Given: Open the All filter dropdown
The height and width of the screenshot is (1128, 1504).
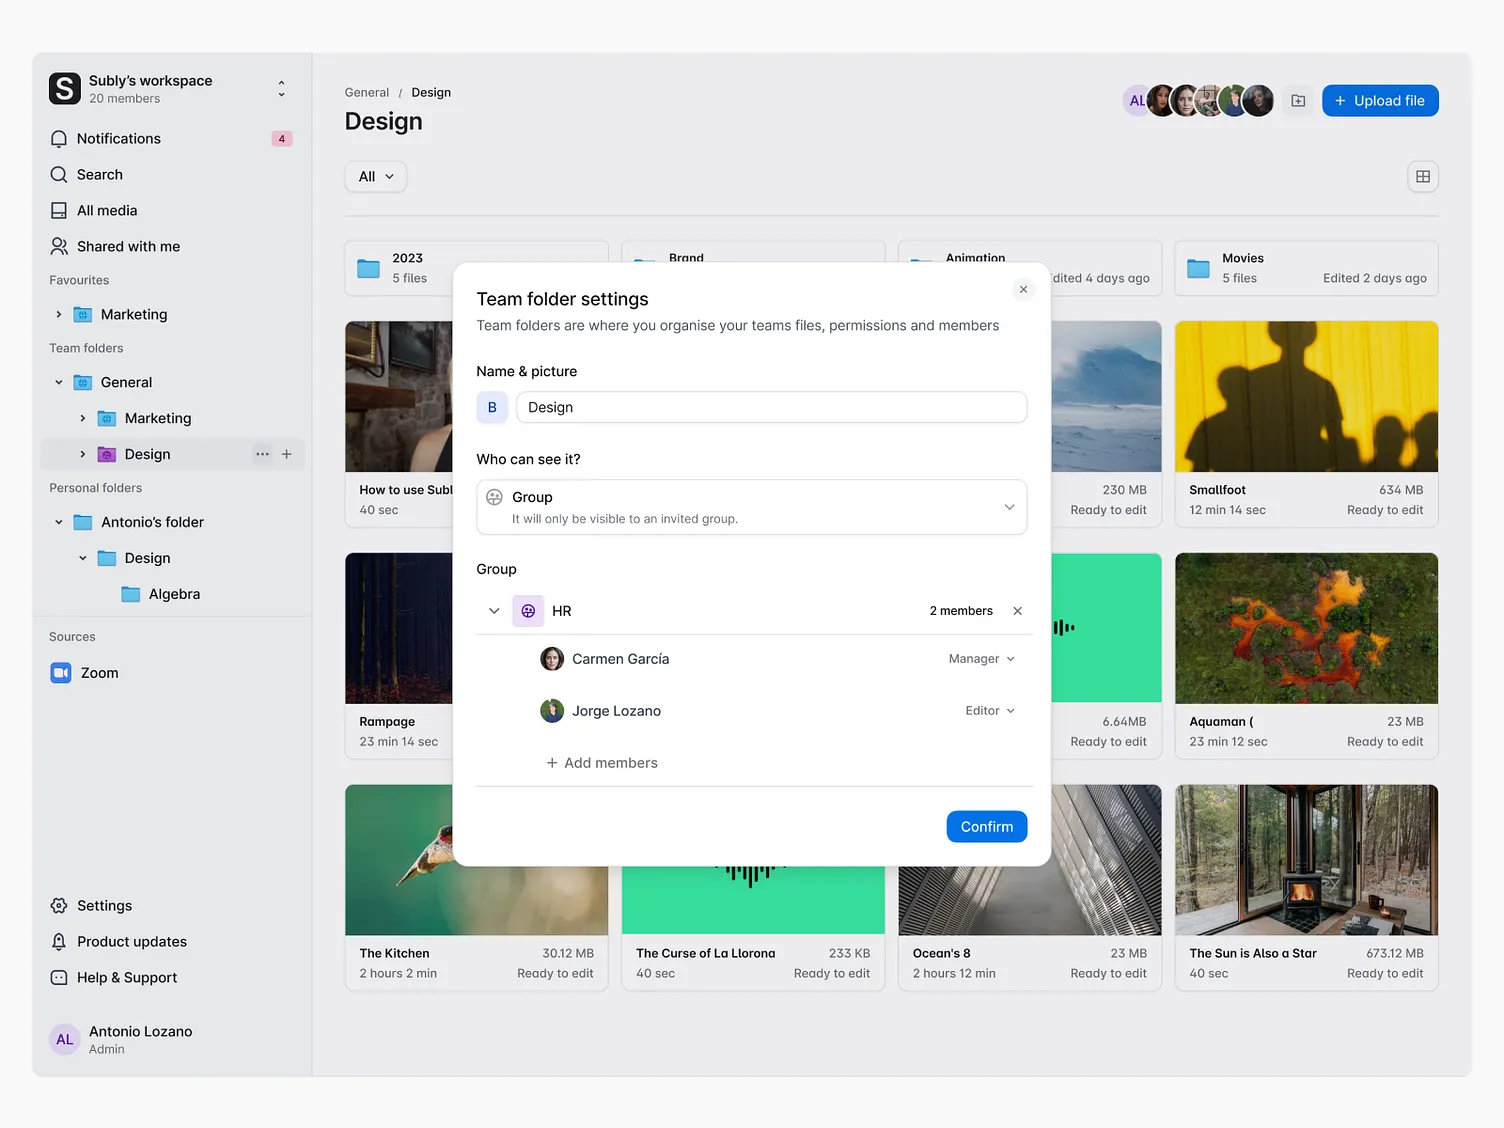Looking at the screenshot, I should coord(376,177).
